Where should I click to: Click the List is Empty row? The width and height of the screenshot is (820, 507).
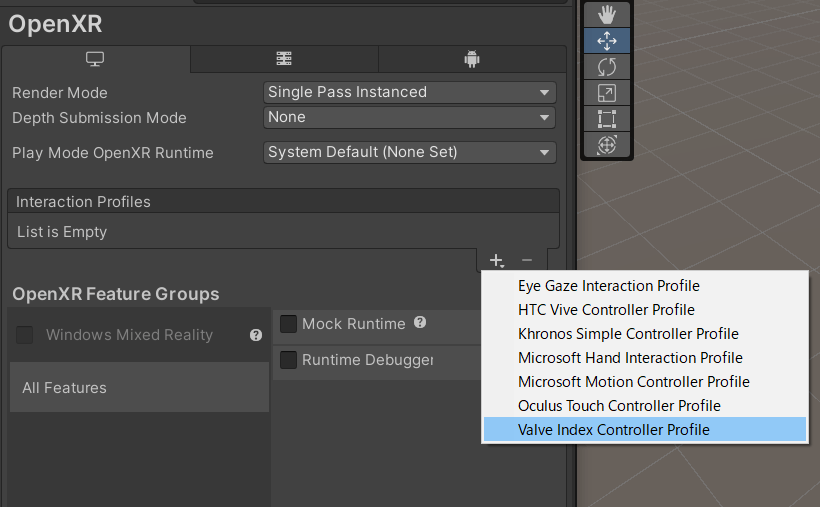(x=283, y=231)
